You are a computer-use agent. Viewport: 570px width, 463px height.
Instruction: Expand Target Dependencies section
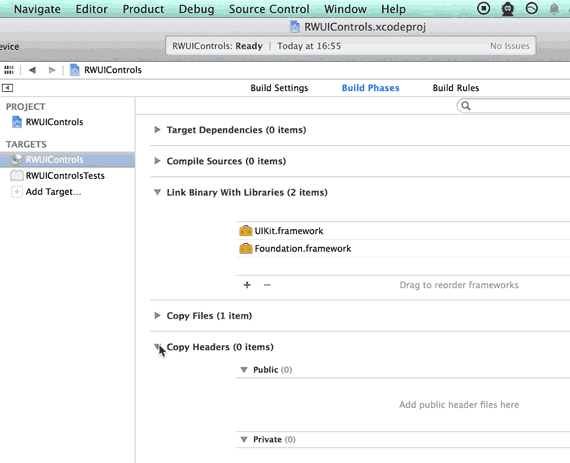tap(157, 130)
